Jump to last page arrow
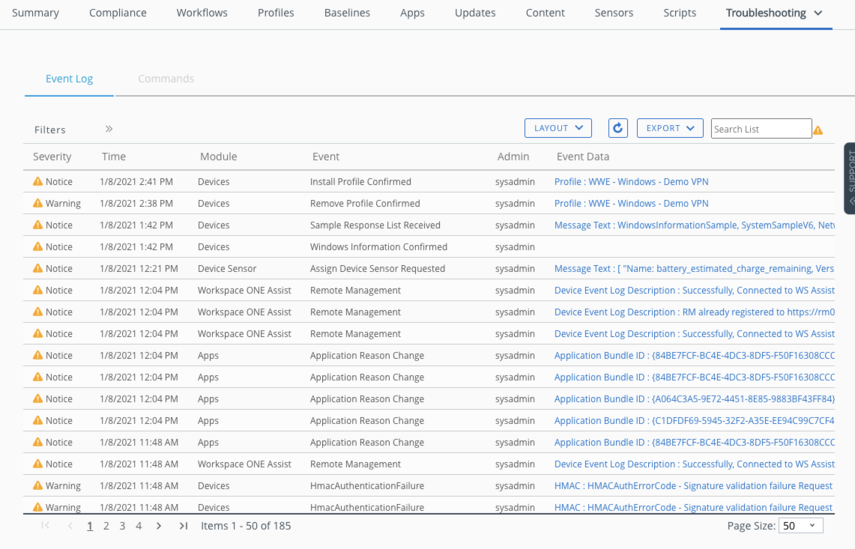The image size is (855, 549). tap(183, 526)
